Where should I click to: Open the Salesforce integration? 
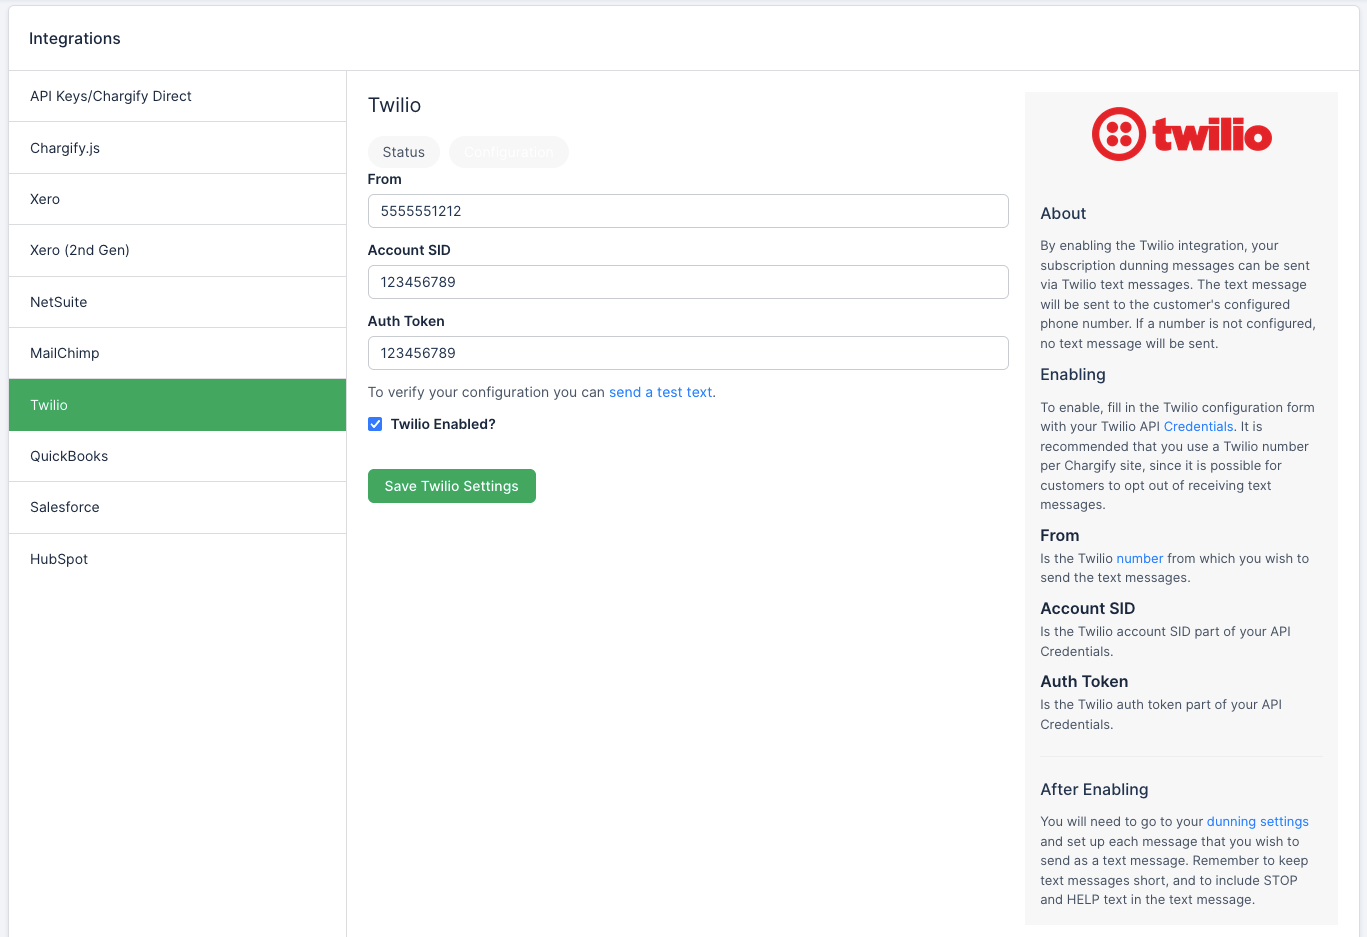[64, 507]
